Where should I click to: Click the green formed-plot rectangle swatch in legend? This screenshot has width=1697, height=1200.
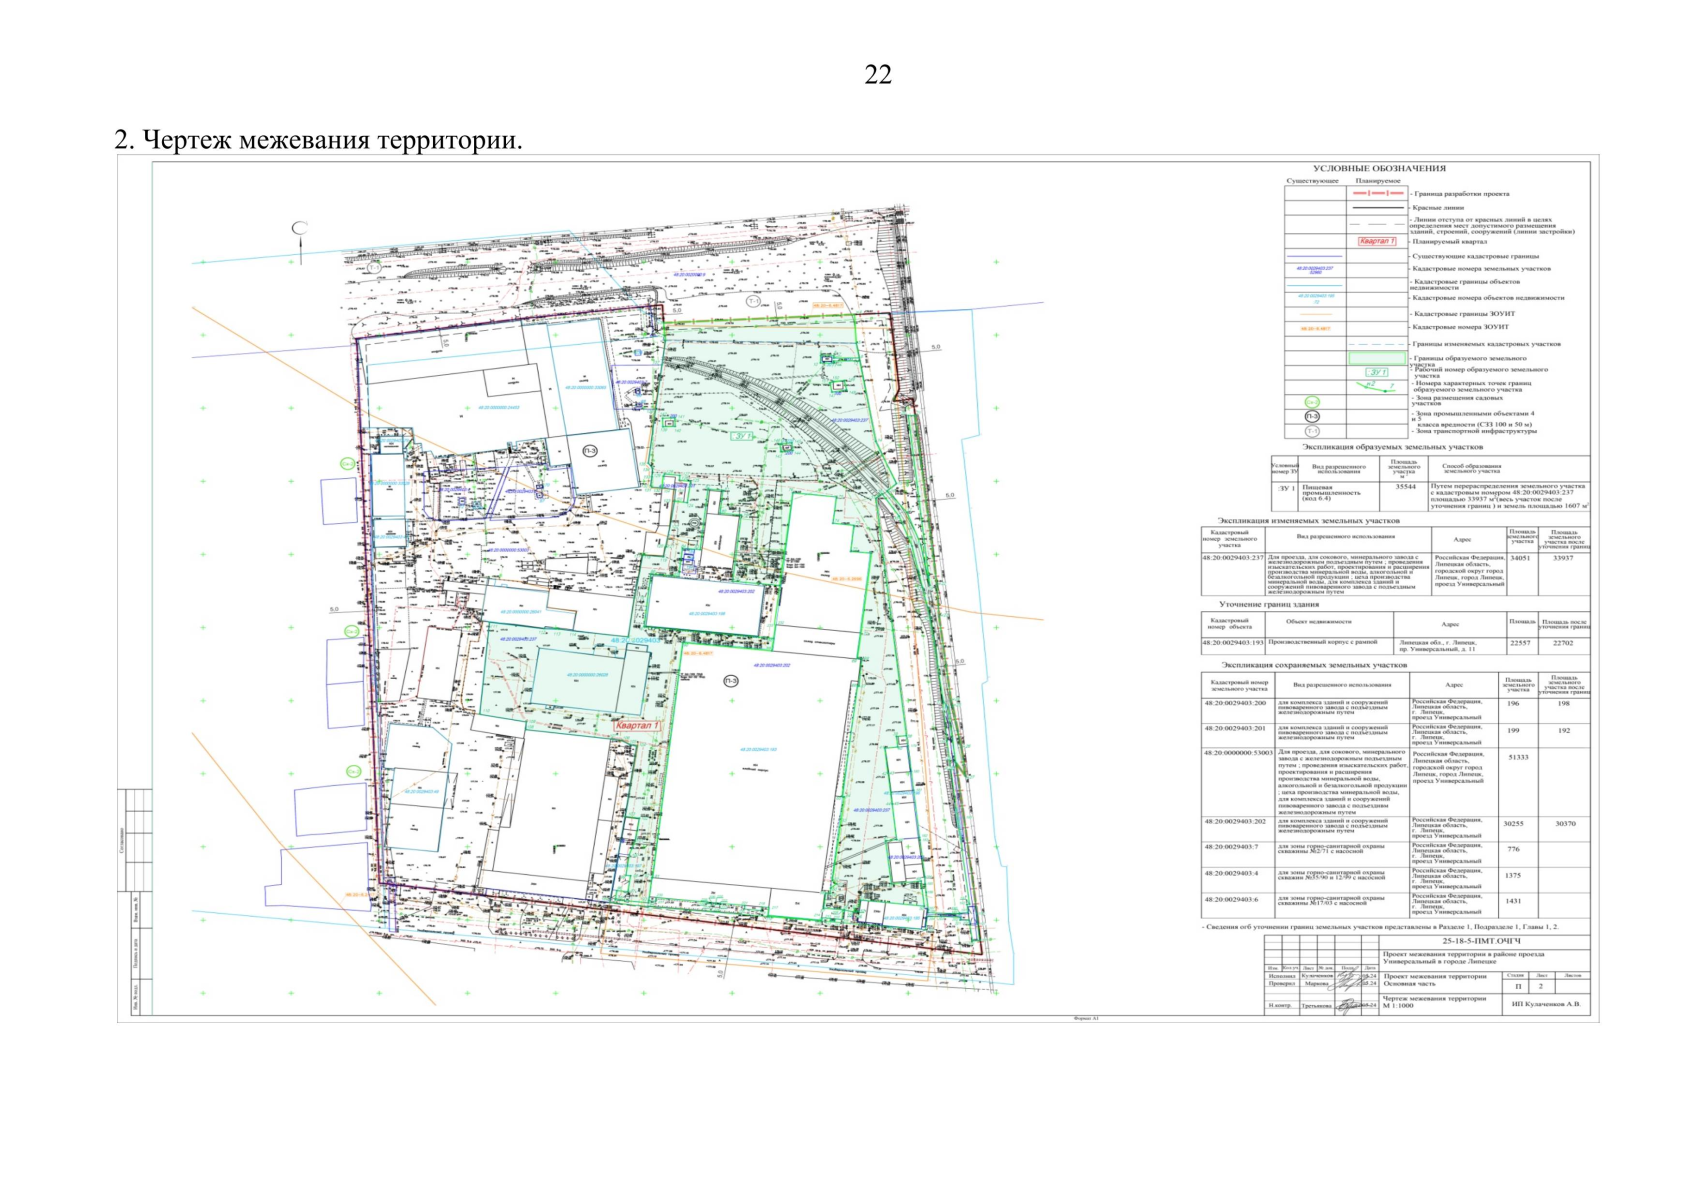coord(1377,357)
